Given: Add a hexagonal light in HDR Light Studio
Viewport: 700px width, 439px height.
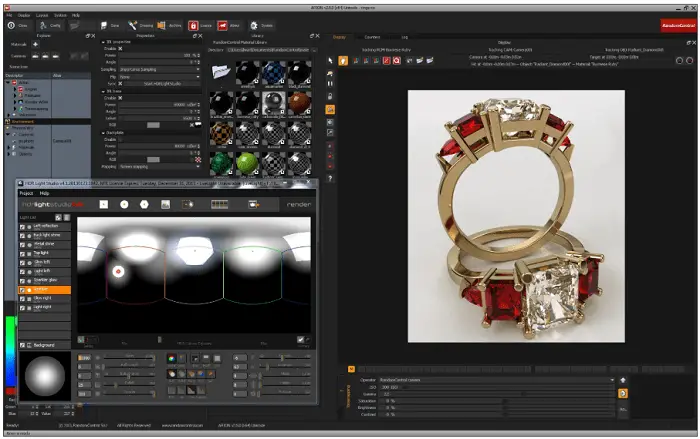Looking at the screenshot, I should coord(144,204).
